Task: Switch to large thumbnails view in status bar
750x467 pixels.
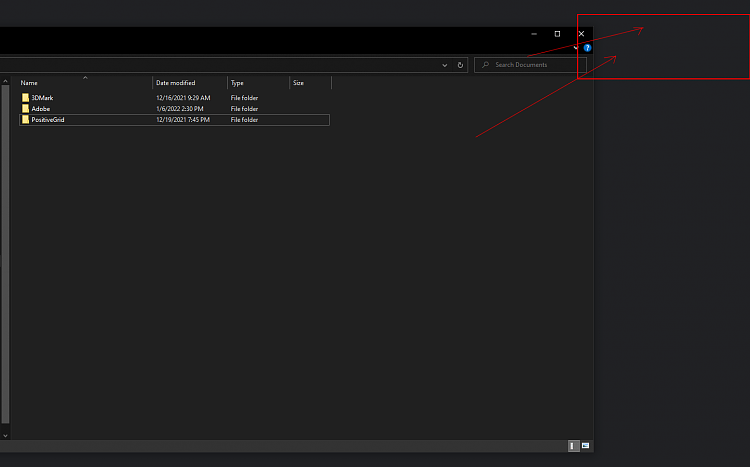Action: [x=585, y=445]
